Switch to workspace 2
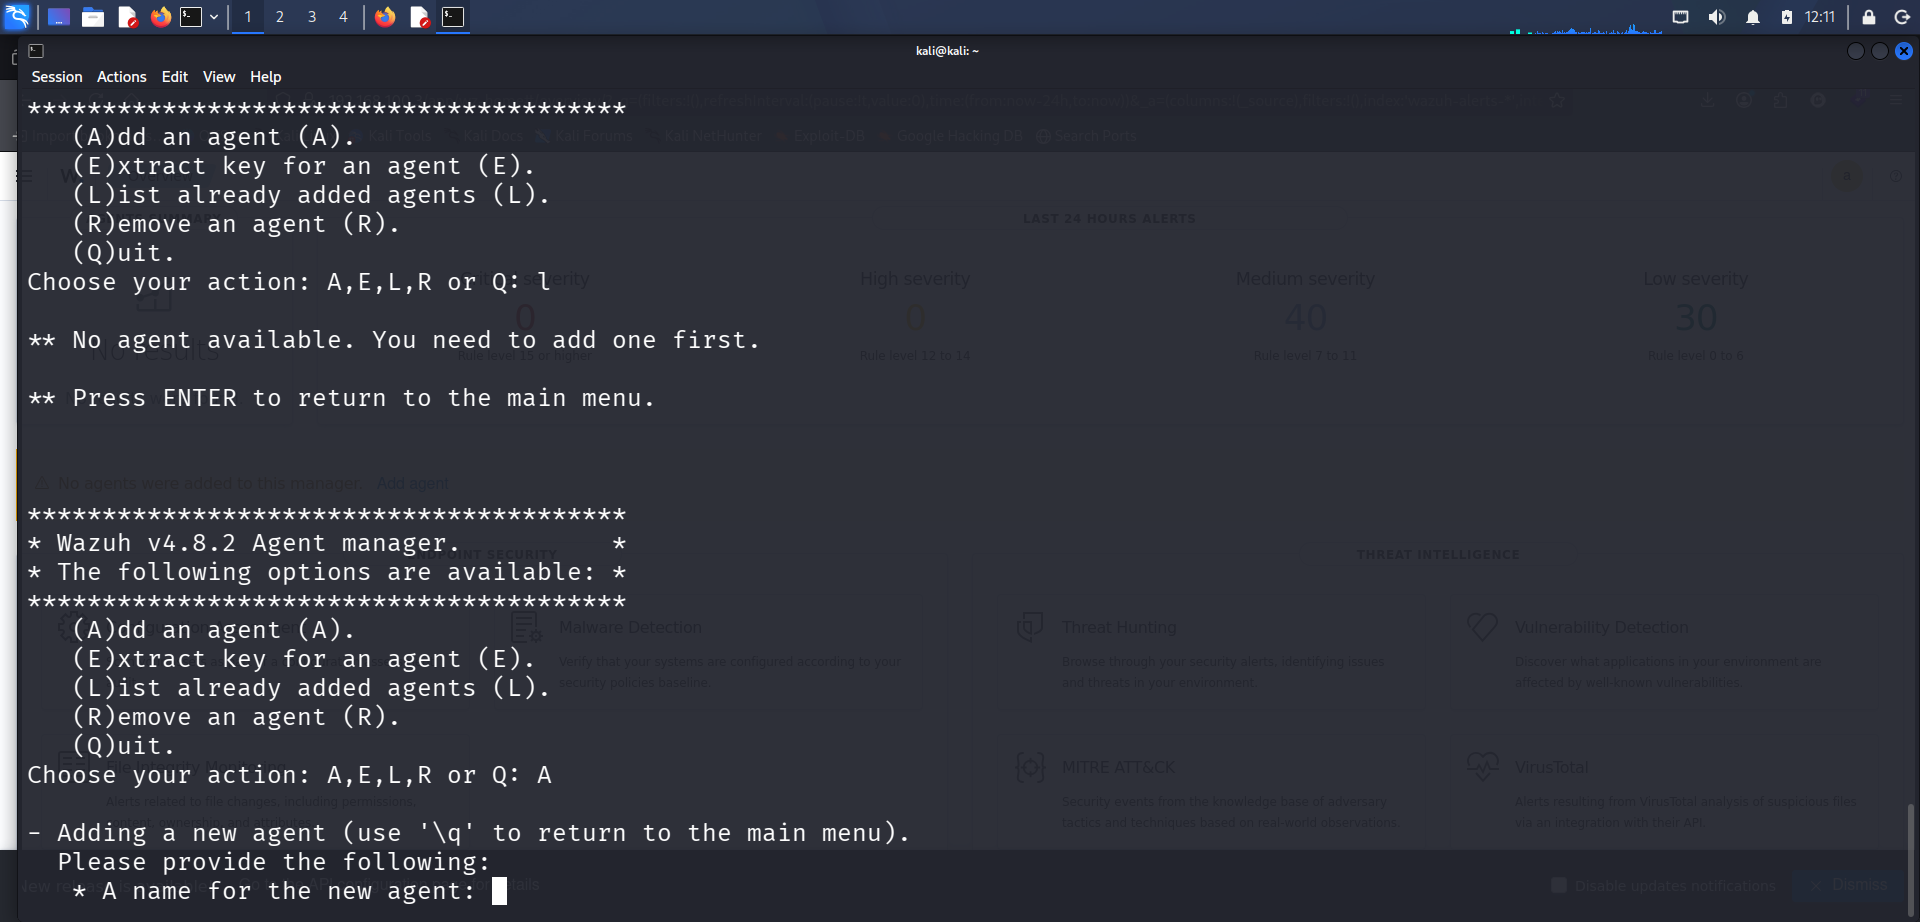1920x922 pixels. (x=280, y=17)
